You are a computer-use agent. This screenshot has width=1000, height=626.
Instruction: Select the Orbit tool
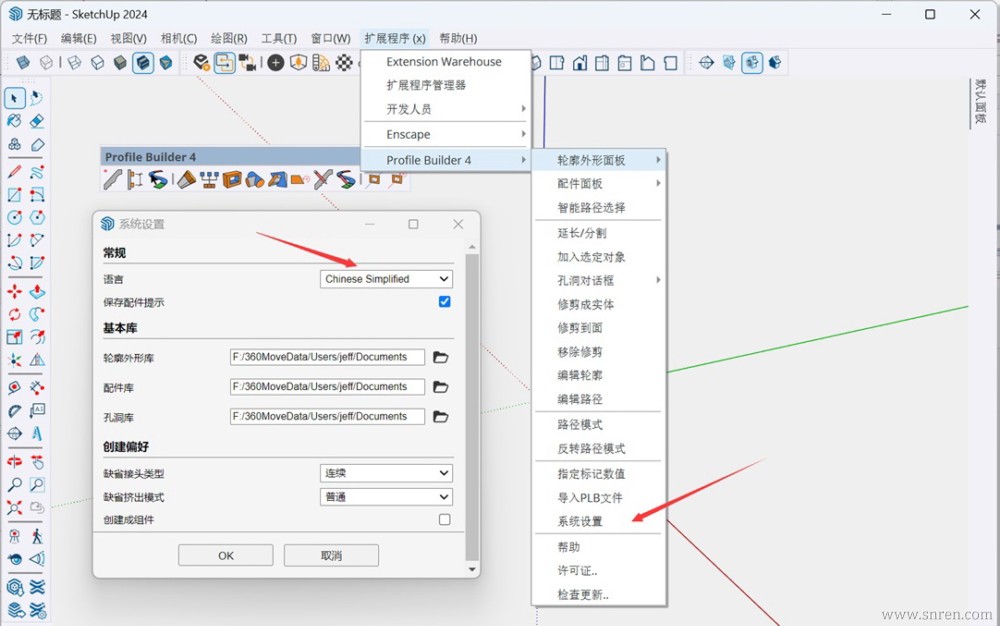15,462
